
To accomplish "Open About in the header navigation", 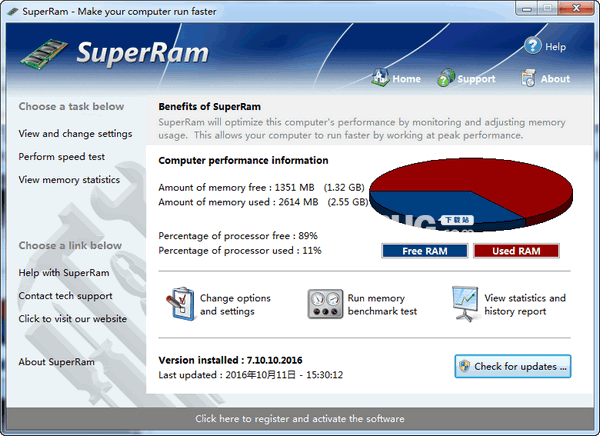I will pos(555,79).
